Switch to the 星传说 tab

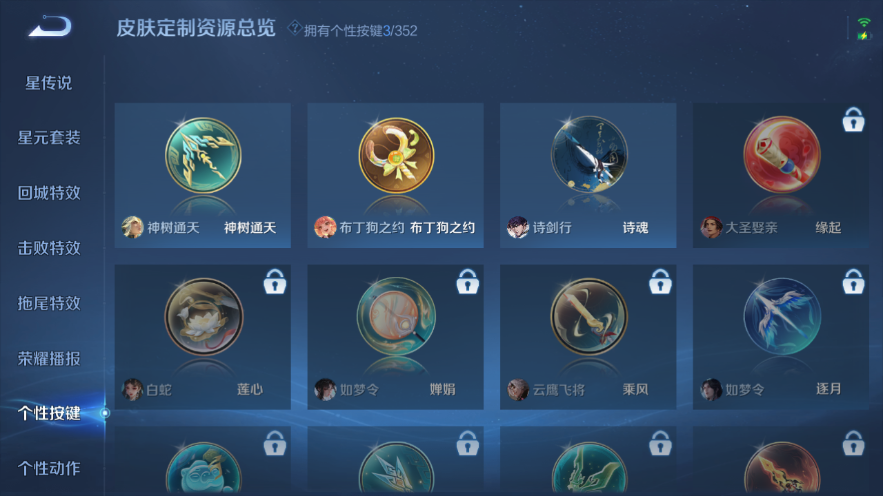(48, 83)
